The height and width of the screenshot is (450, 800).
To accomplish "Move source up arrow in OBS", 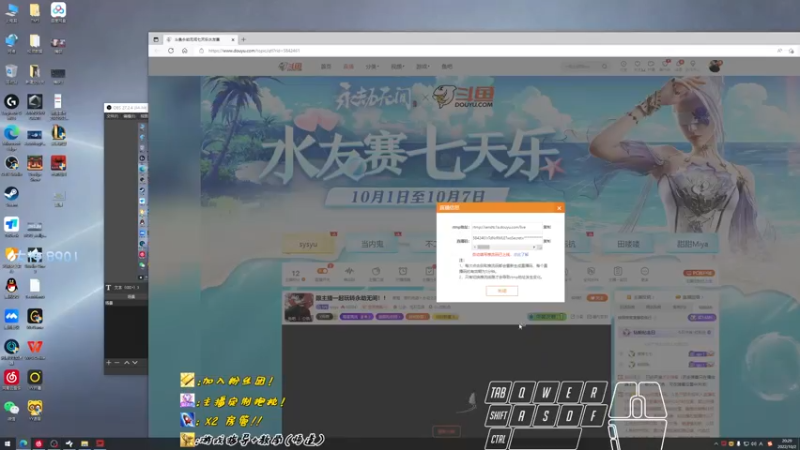I will (127, 362).
